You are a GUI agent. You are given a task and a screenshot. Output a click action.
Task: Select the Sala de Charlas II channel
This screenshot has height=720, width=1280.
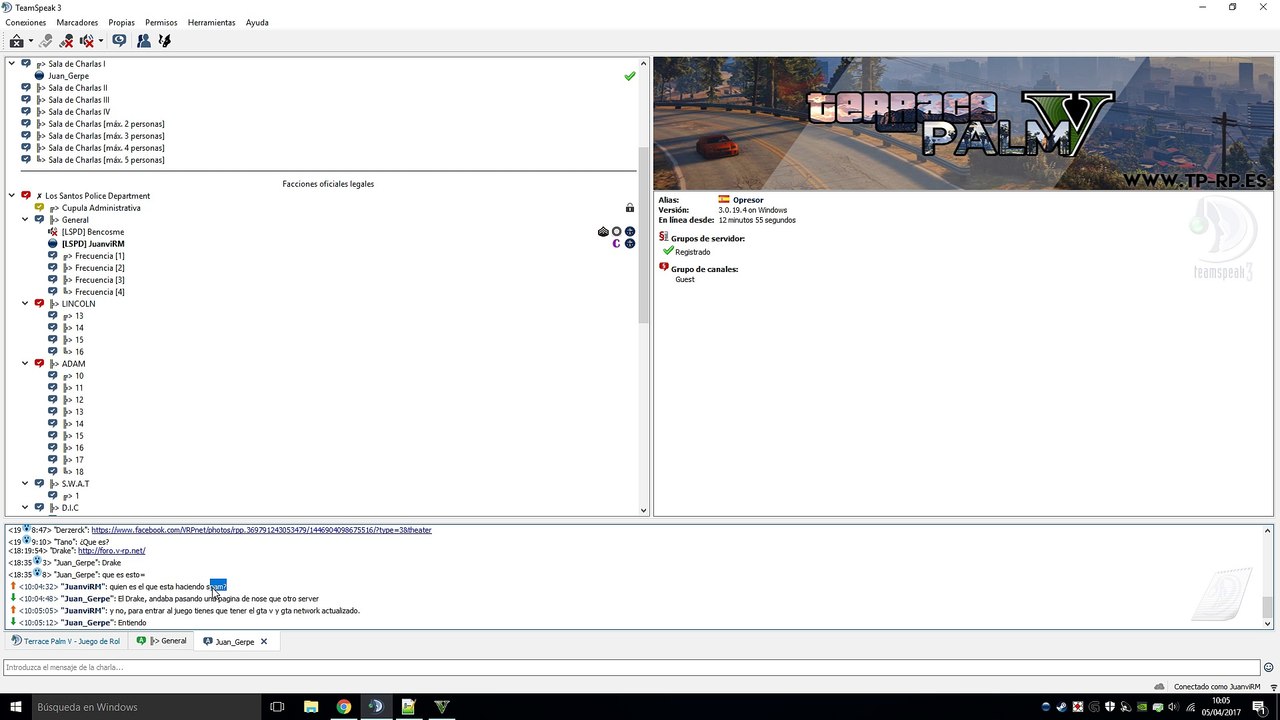point(78,88)
